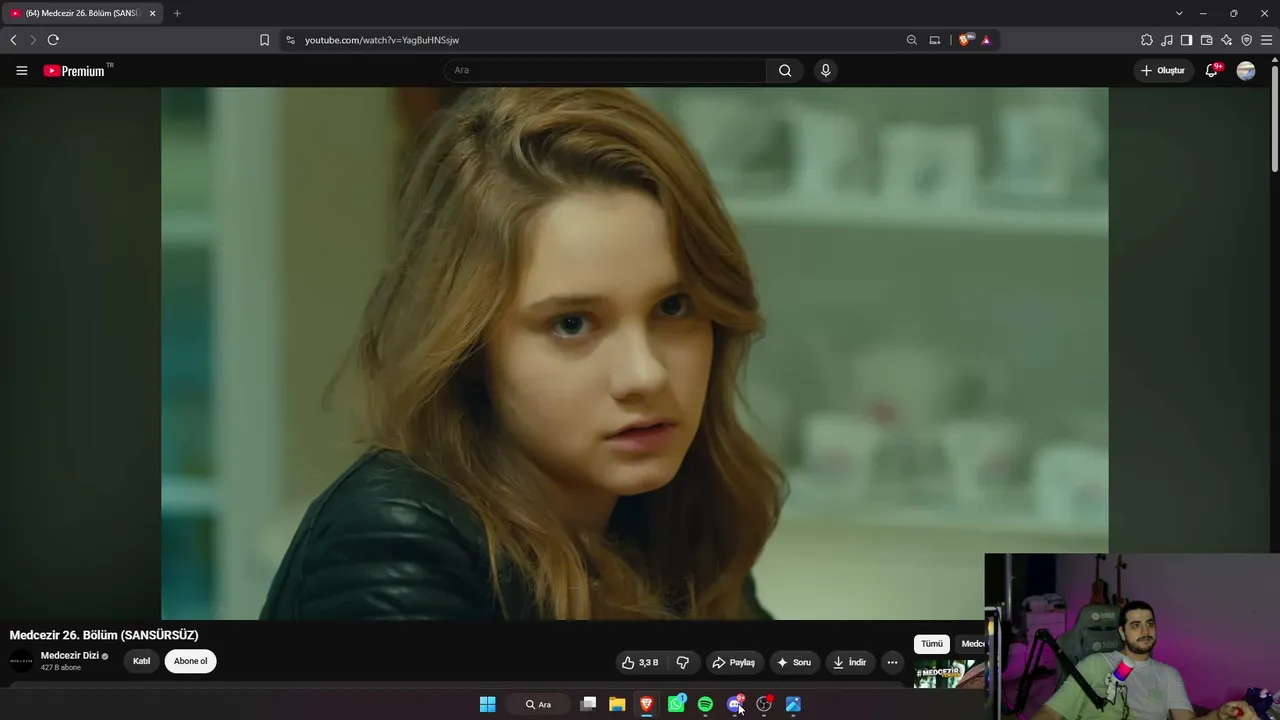Image resolution: width=1280 pixels, height=720 pixels.
Task: Click the install app icon in address bar
Action: (935, 40)
